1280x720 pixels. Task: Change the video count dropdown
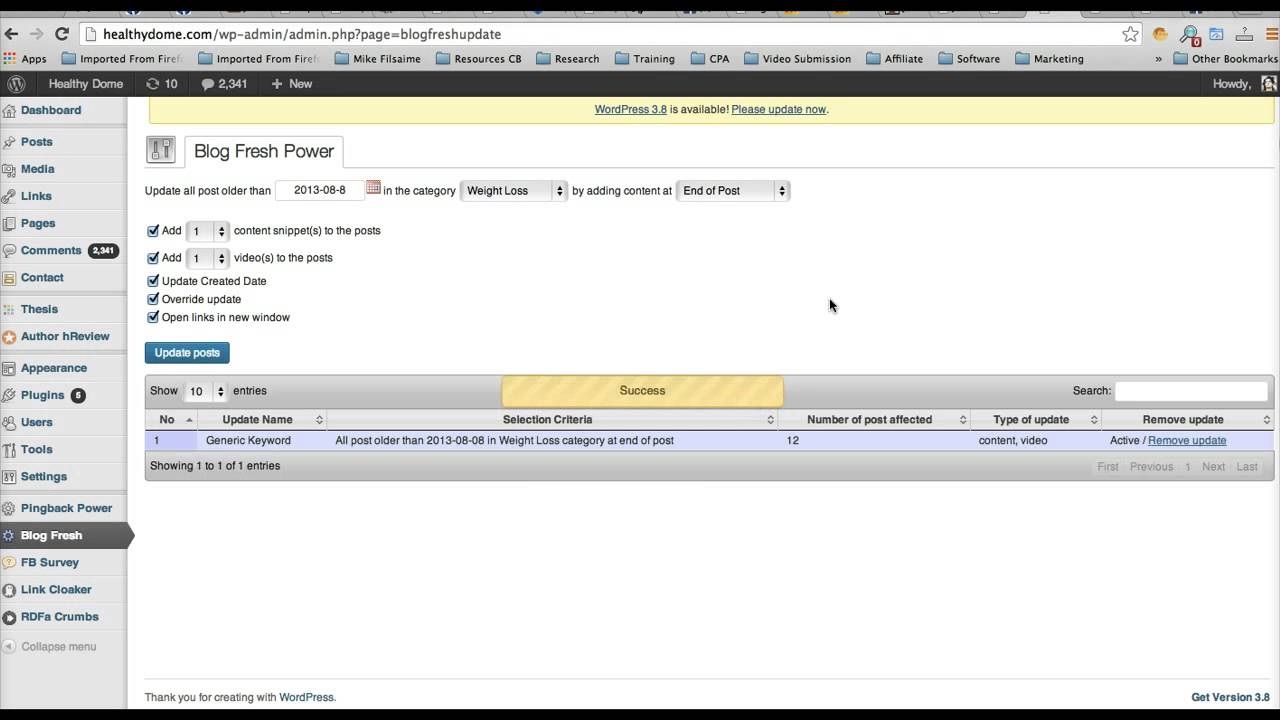208,258
